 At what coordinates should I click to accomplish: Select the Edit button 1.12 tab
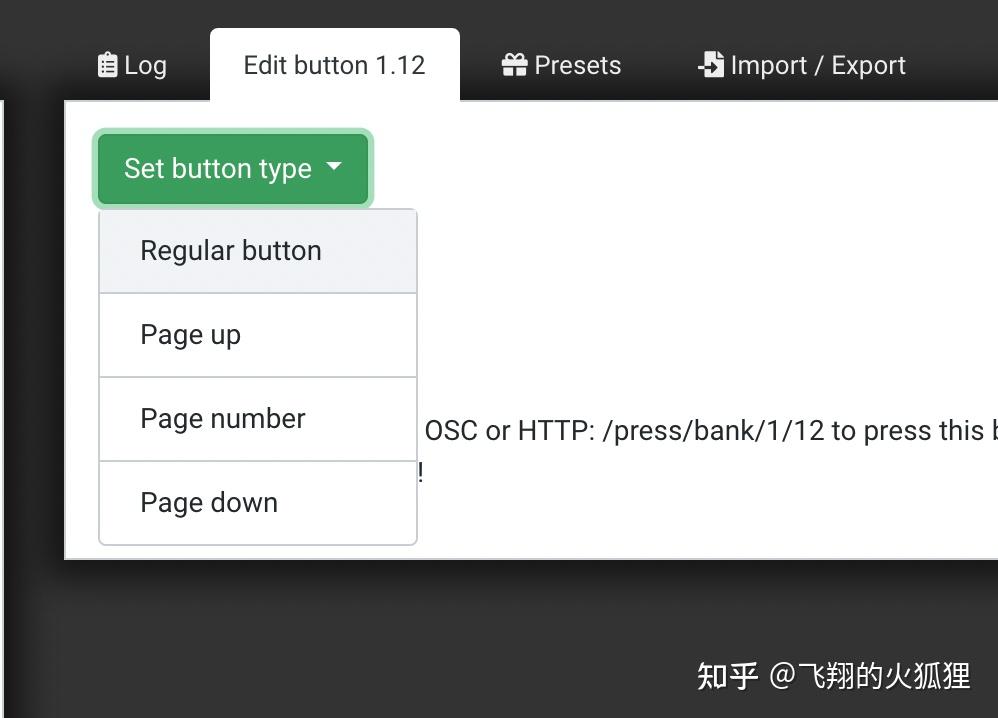tap(334, 64)
